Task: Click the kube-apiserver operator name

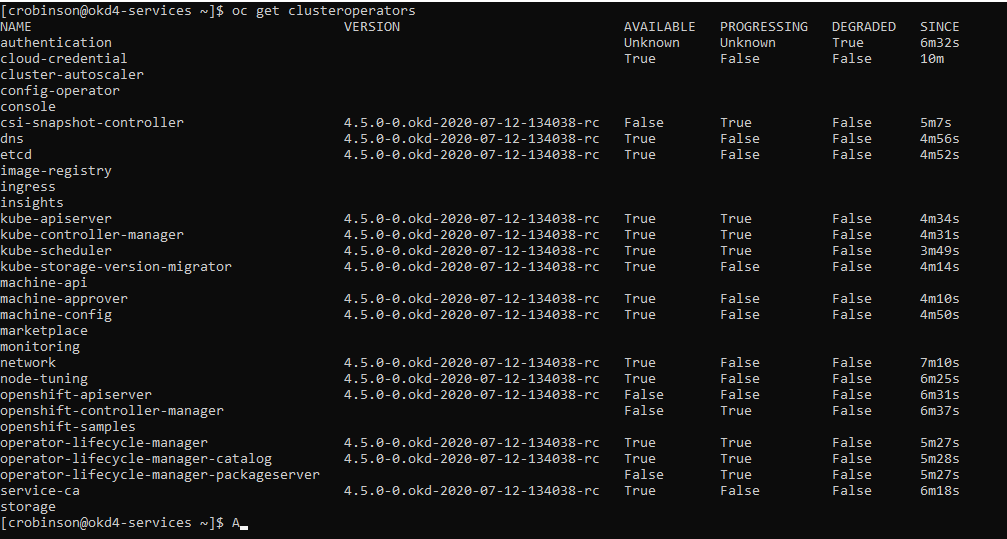Action: point(56,219)
